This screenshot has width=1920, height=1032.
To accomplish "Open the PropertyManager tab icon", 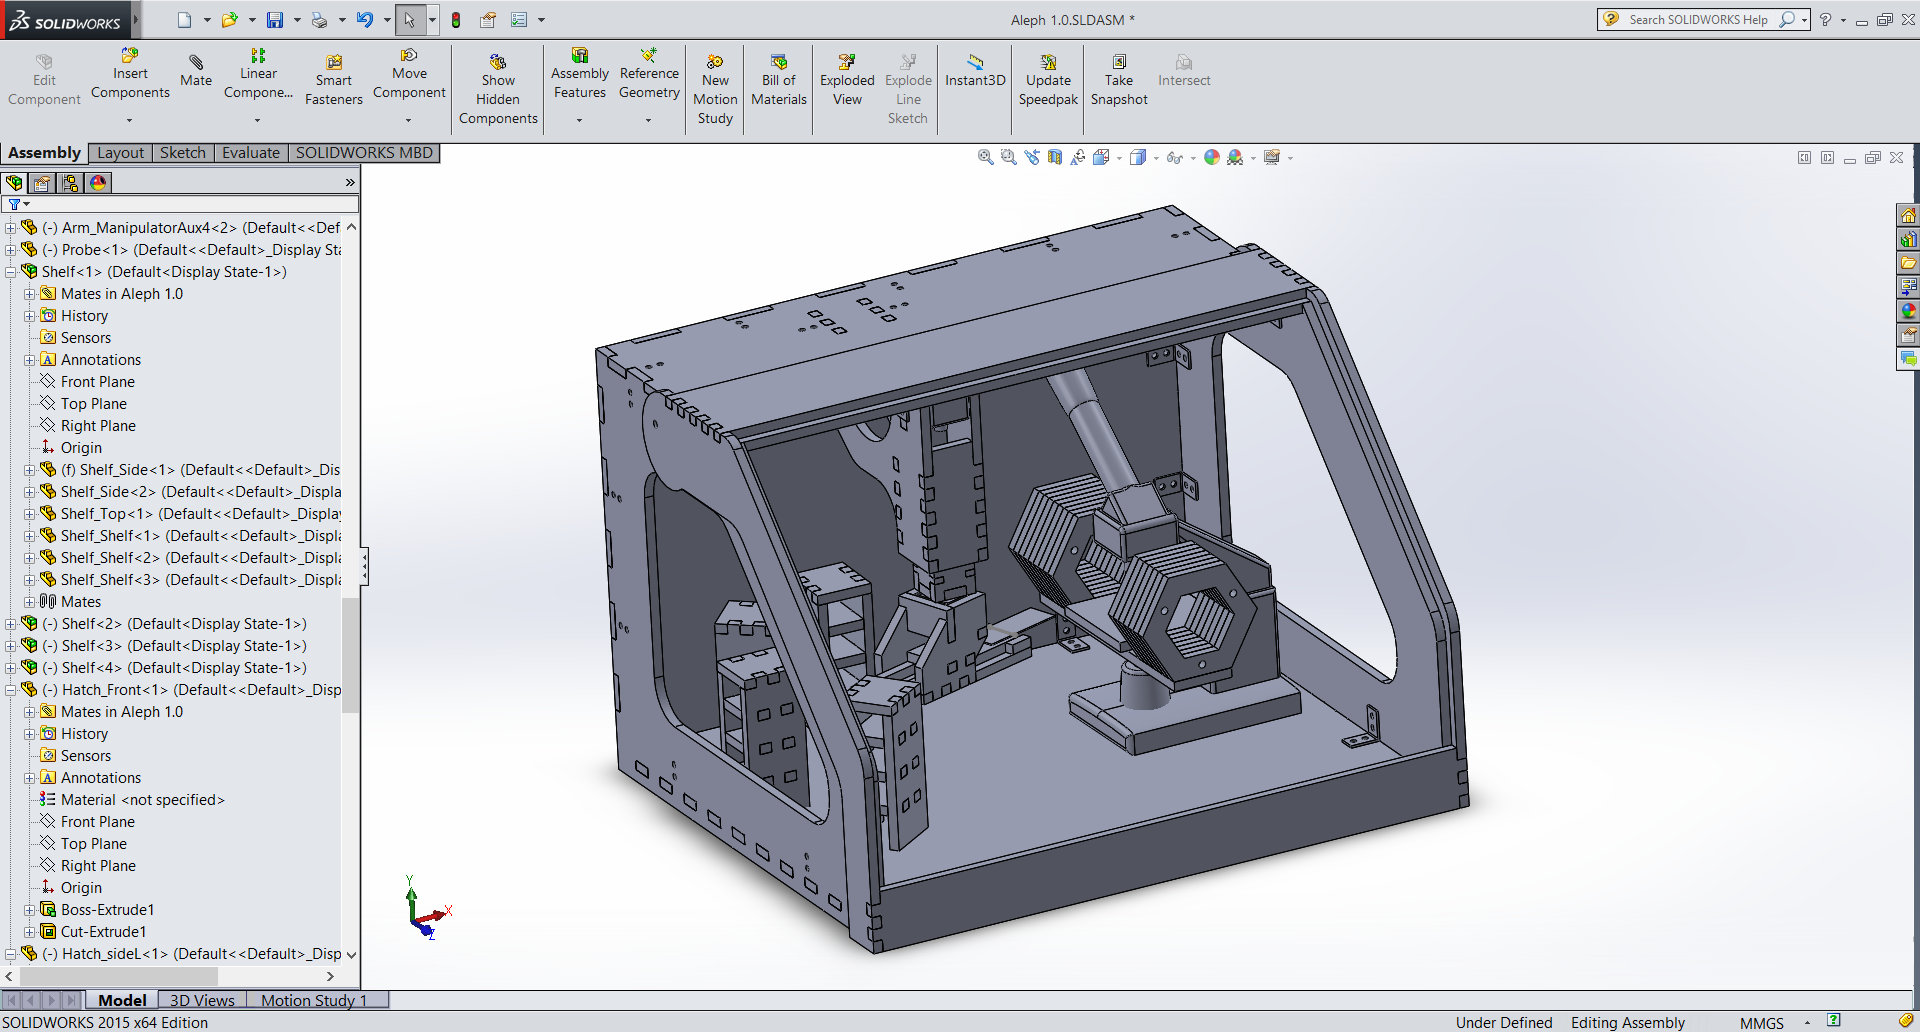I will (x=42, y=183).
